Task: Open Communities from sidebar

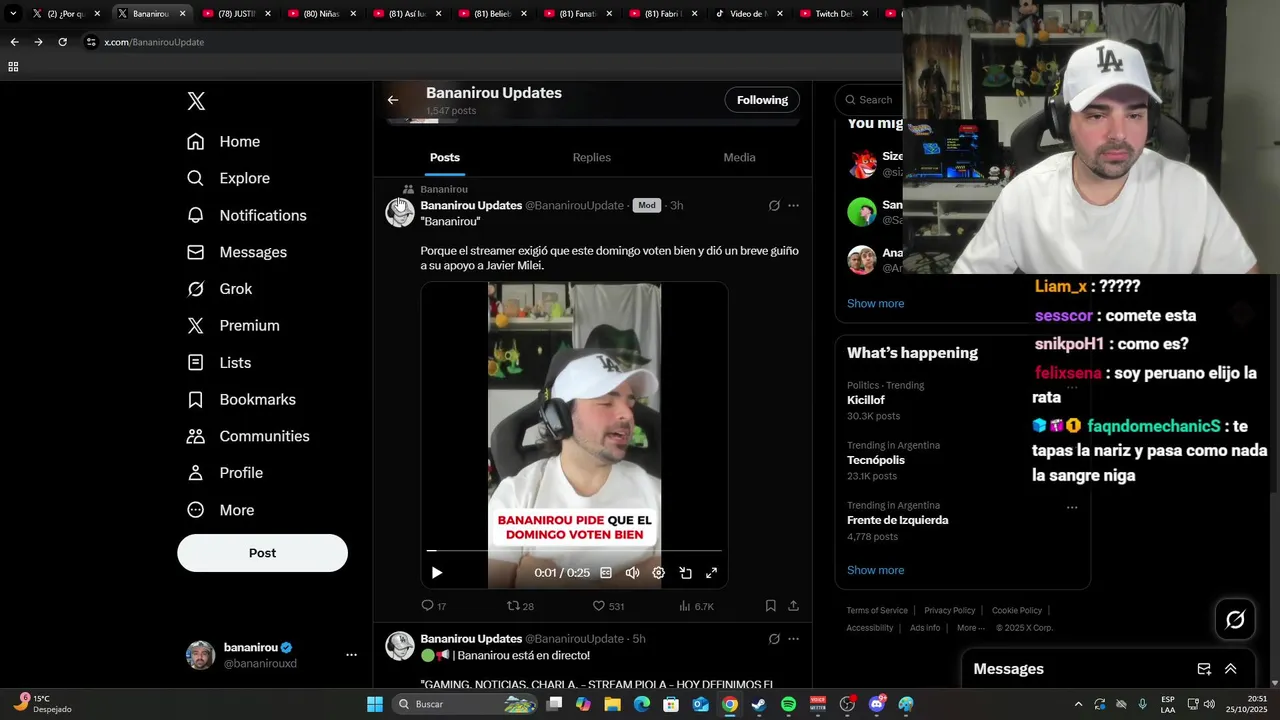Action: point(249,436)
